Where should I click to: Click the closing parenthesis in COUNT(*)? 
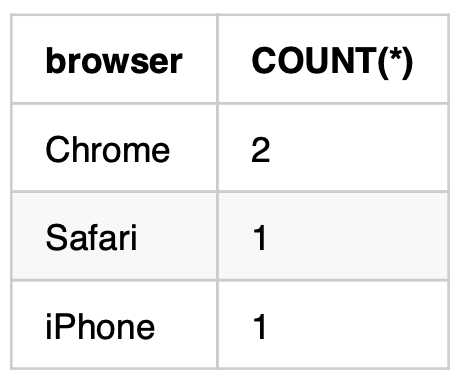[x=408, y=63]
